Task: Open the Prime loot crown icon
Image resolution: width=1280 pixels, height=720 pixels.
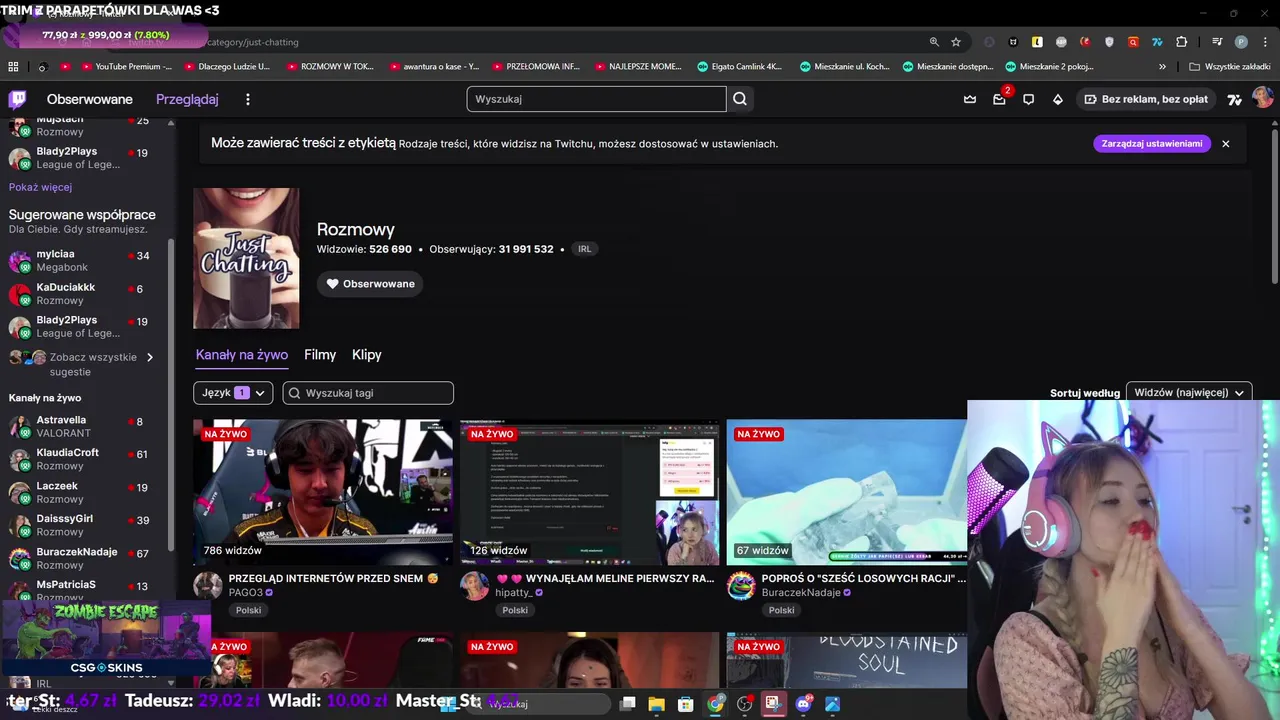Action: point(969,99)
